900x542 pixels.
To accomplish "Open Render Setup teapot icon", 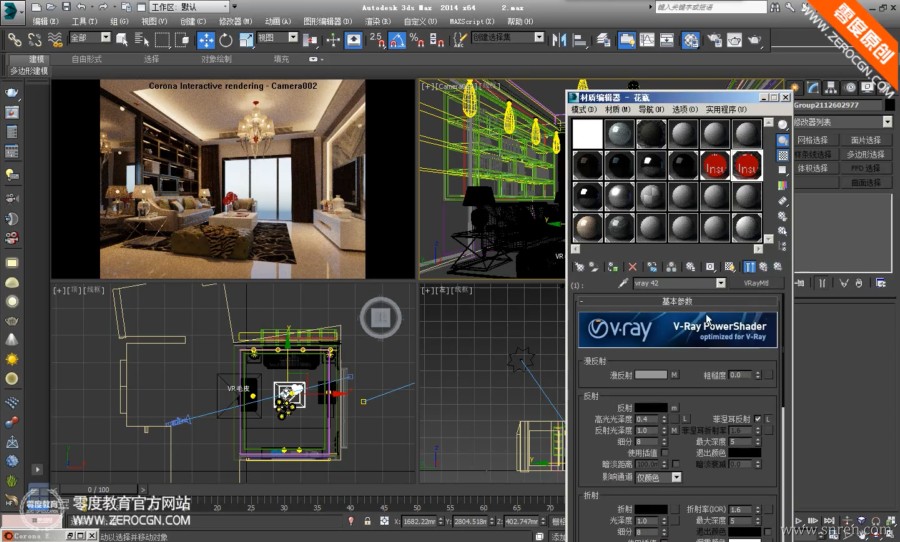I will click(x=713, y=40).
